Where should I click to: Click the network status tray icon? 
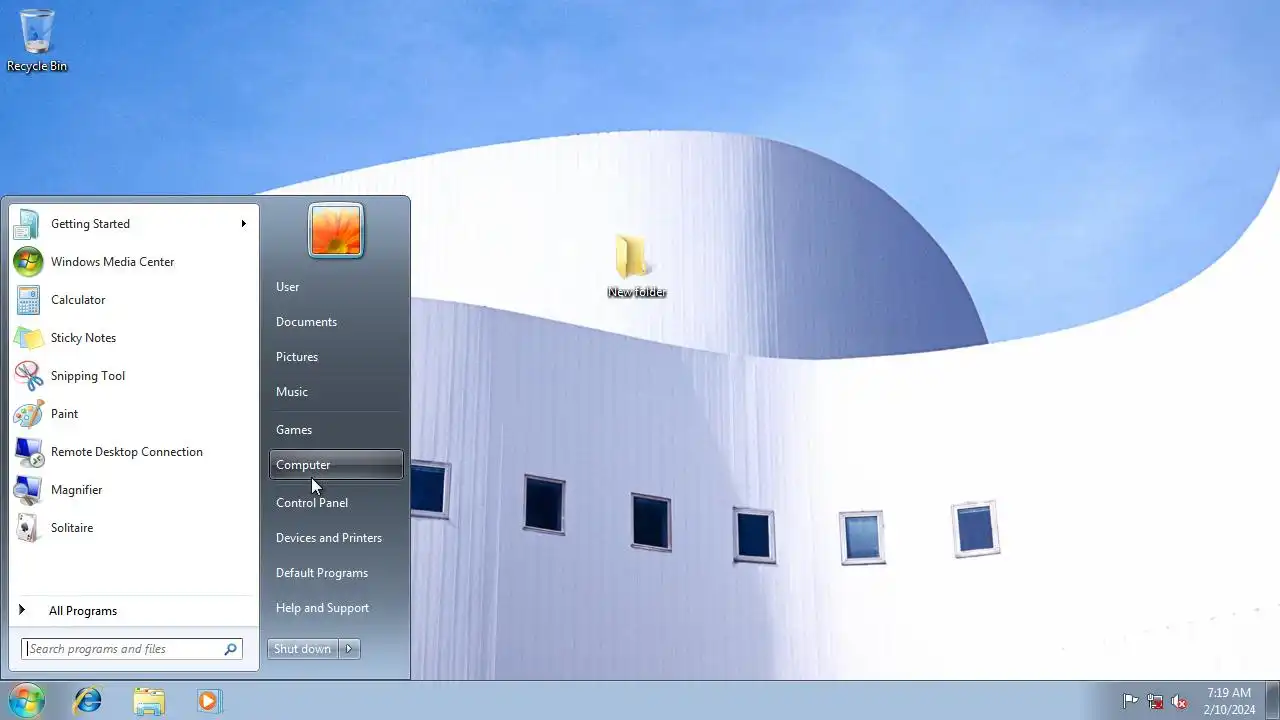click(1155, 701)
